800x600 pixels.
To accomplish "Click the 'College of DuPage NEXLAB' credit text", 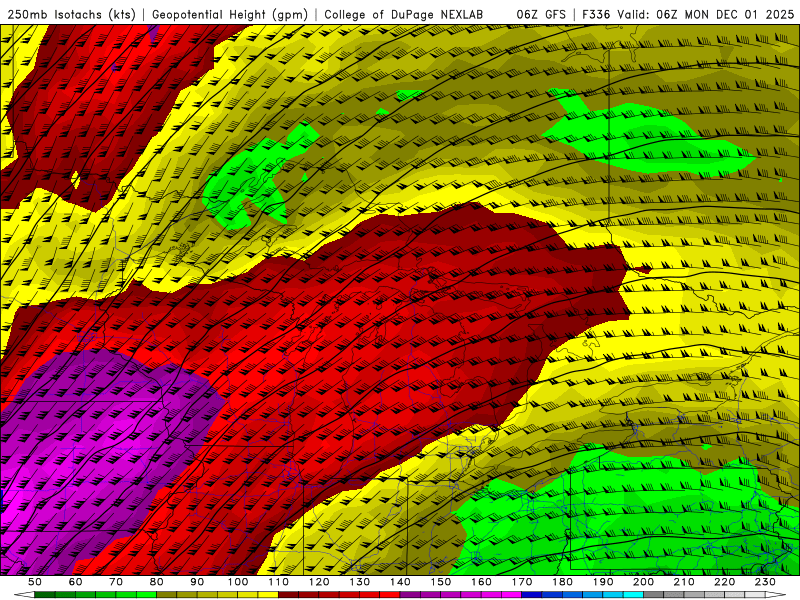I will point(404,14).
